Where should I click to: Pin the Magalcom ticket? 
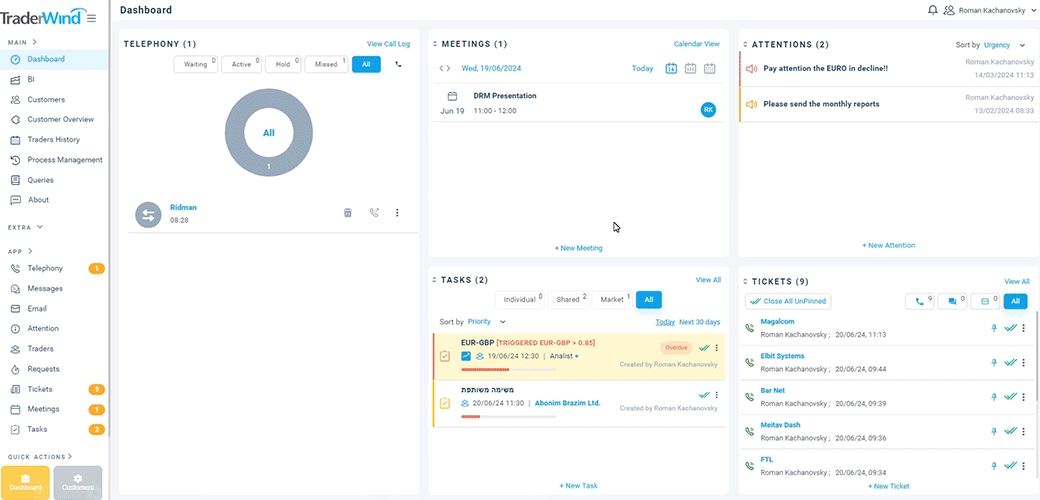994,328
